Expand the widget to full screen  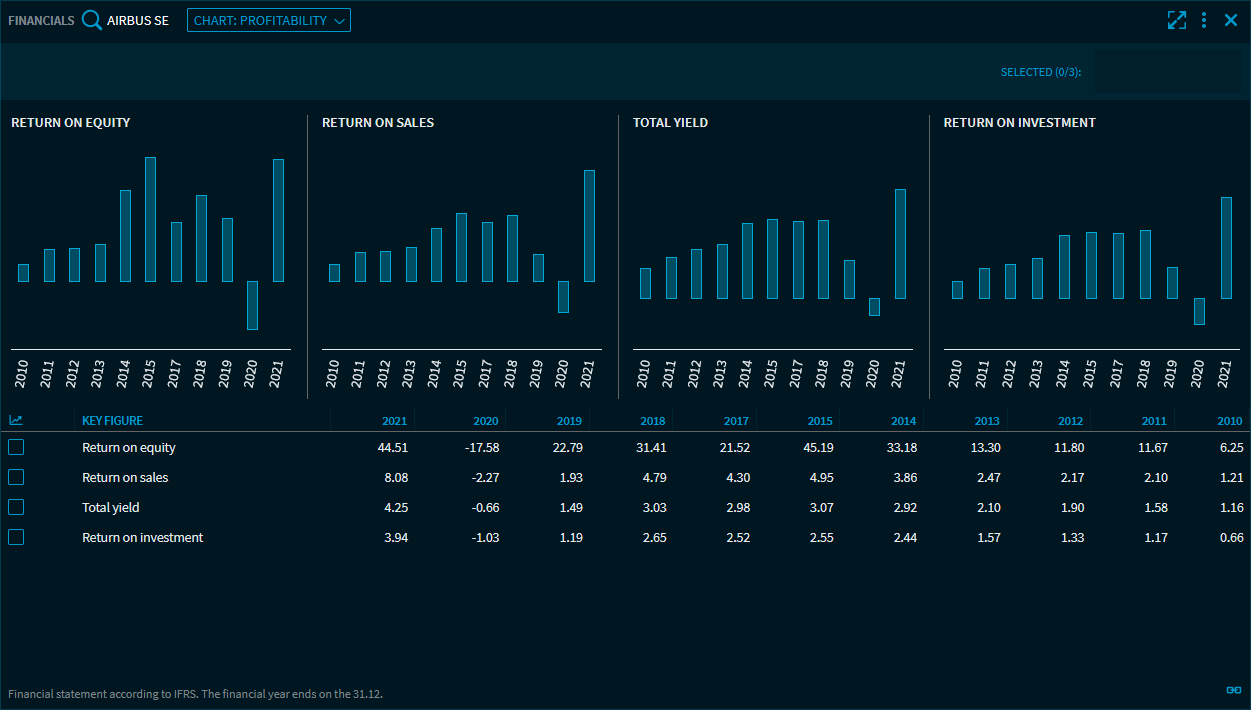tap(1176, 20)
